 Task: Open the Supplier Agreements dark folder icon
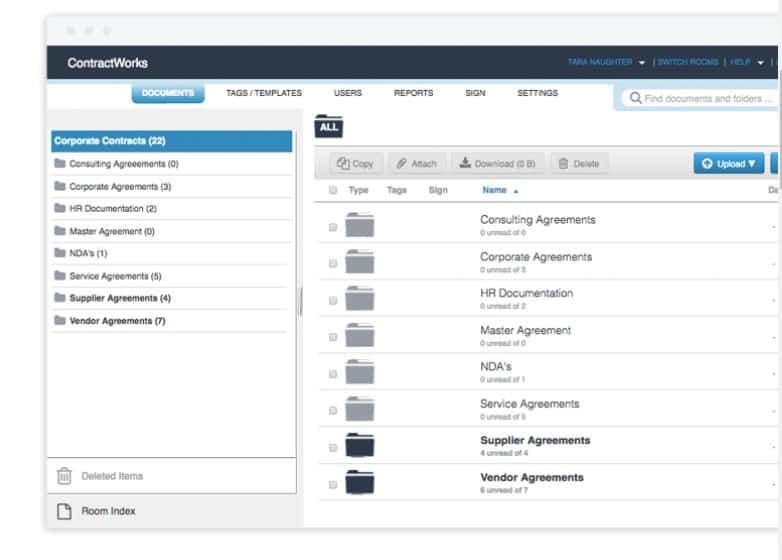point(359,446)
